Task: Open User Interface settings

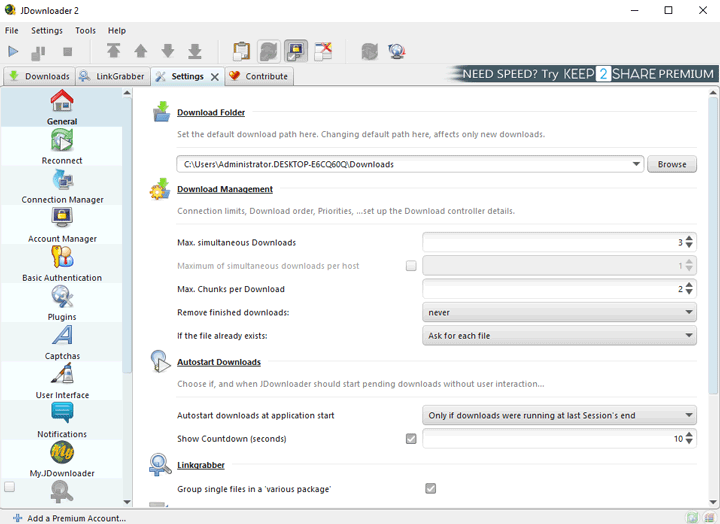Action: point(62,381)
